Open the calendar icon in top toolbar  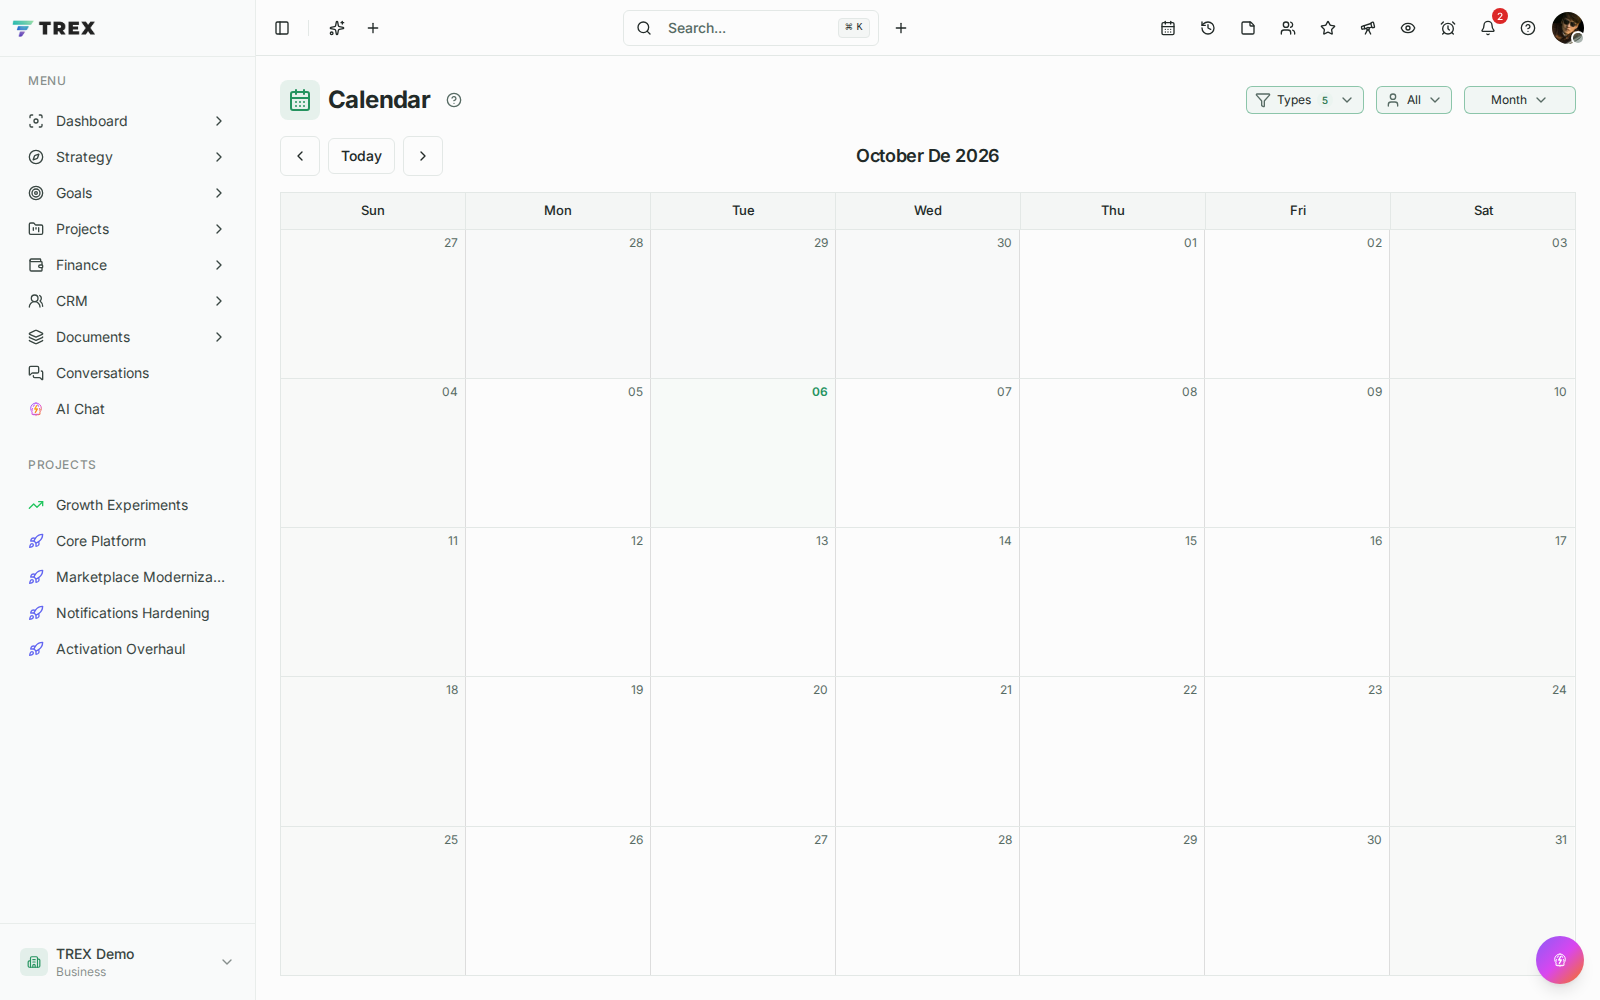1168,28
